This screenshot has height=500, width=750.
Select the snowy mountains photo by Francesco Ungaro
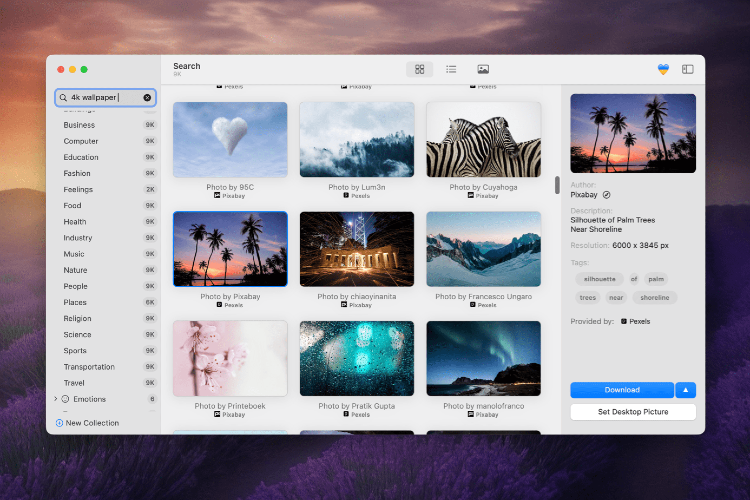point(484,249)
